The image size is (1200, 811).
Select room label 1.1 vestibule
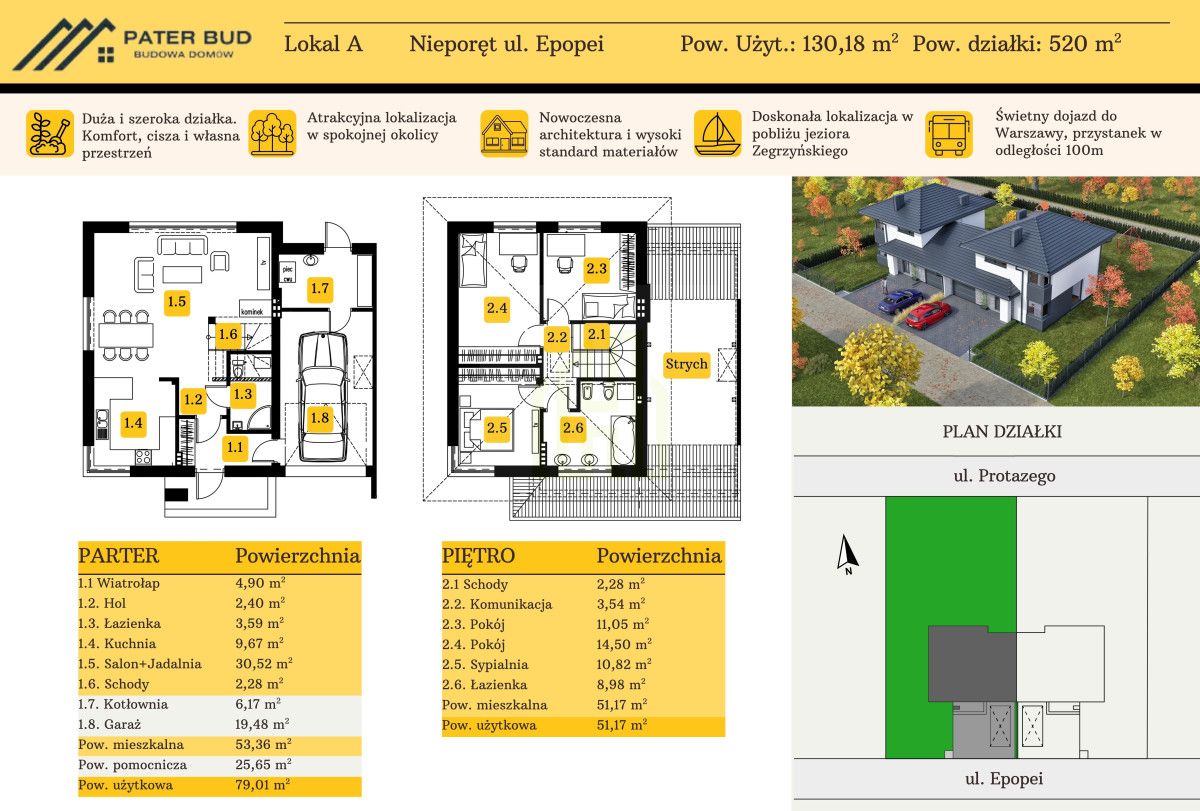point(235,447)
